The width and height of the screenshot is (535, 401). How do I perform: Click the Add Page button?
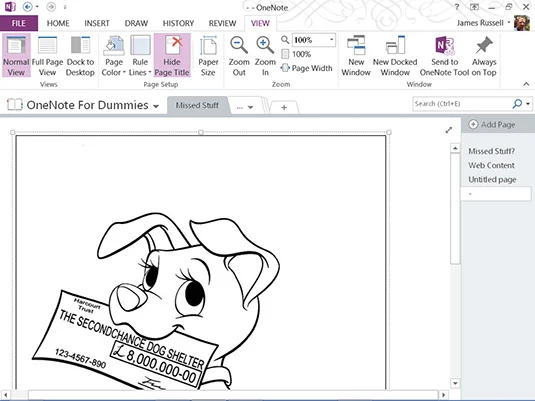pyautogui.click(x=491, y=125)
